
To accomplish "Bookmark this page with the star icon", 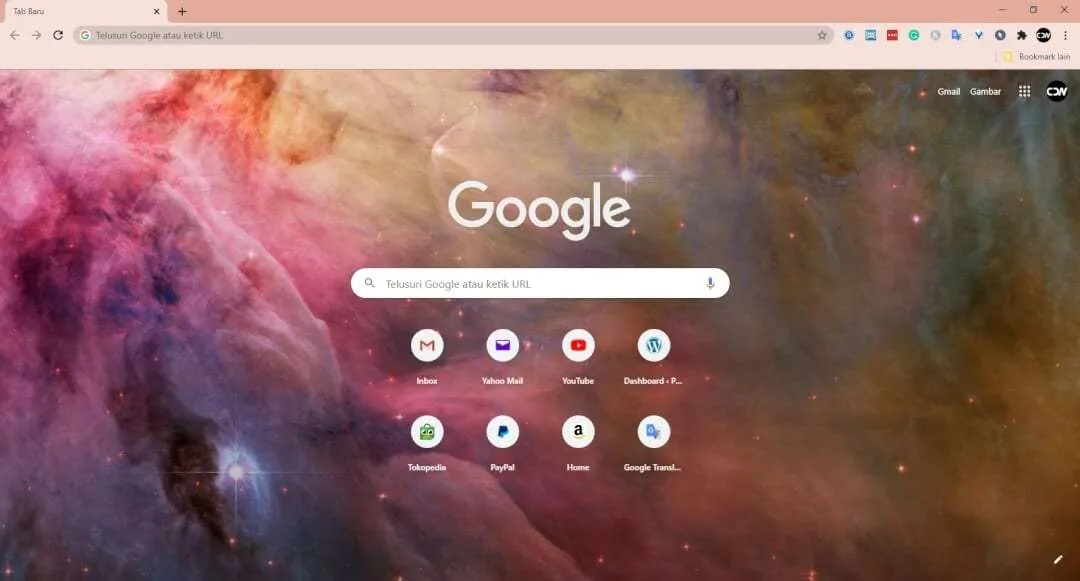I will click(822, 35).
